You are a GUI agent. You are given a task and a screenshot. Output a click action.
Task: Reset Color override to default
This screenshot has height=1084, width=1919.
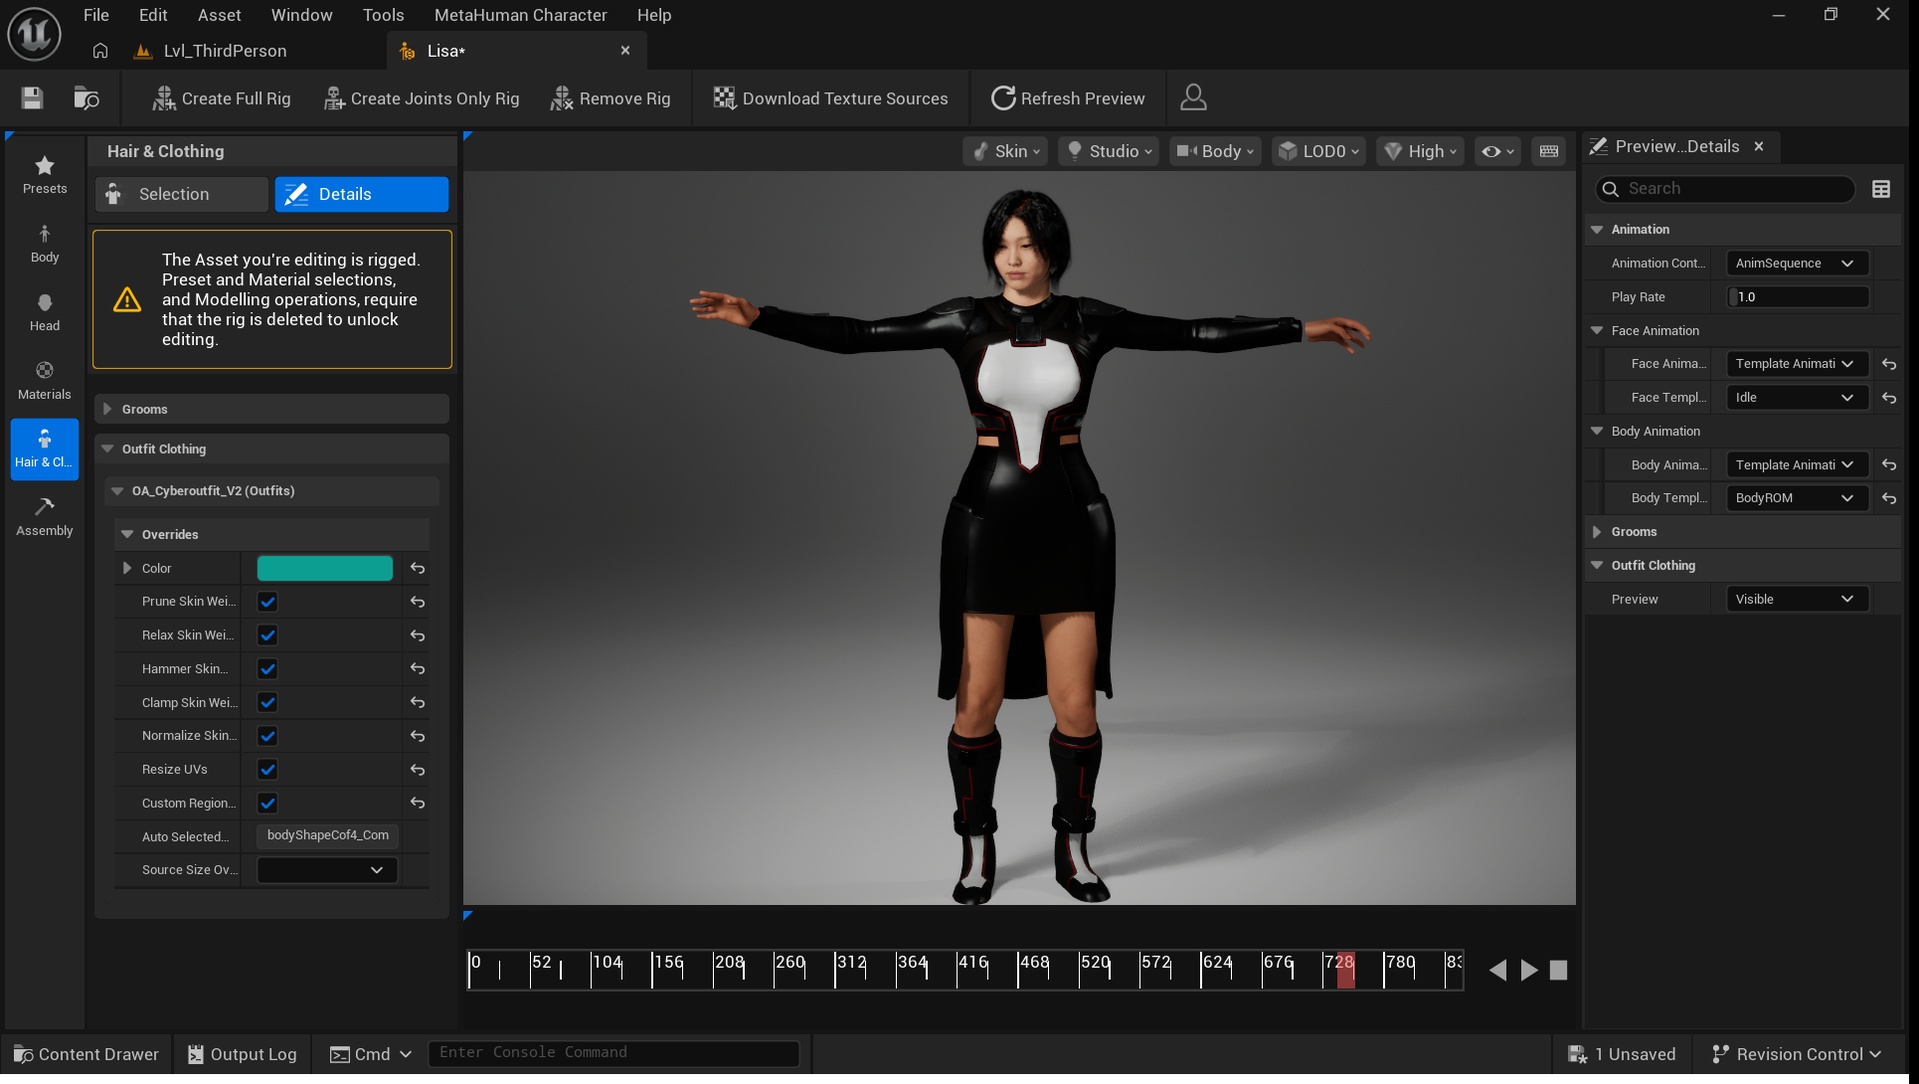[x=418, y=568]
